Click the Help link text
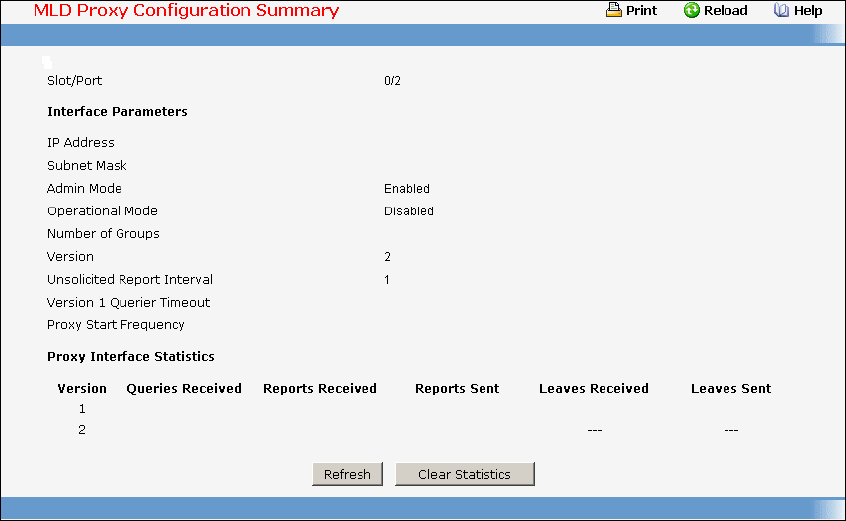This screenshot has height=521, width=846. click(x=808, y=10)
